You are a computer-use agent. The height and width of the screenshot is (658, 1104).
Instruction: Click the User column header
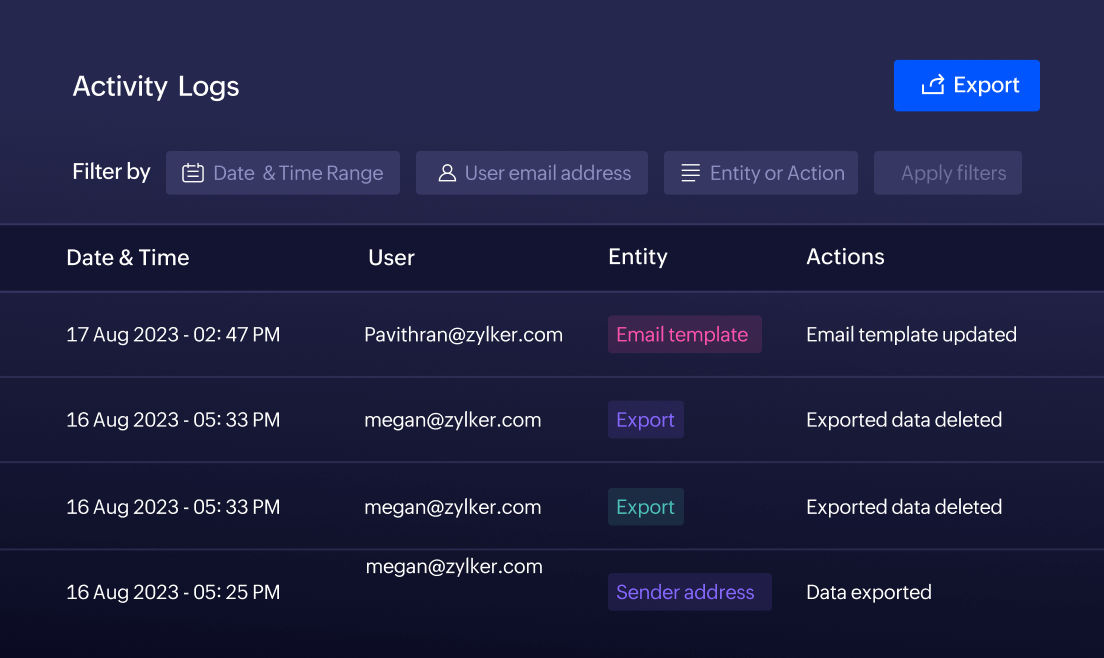click(391, 257)
